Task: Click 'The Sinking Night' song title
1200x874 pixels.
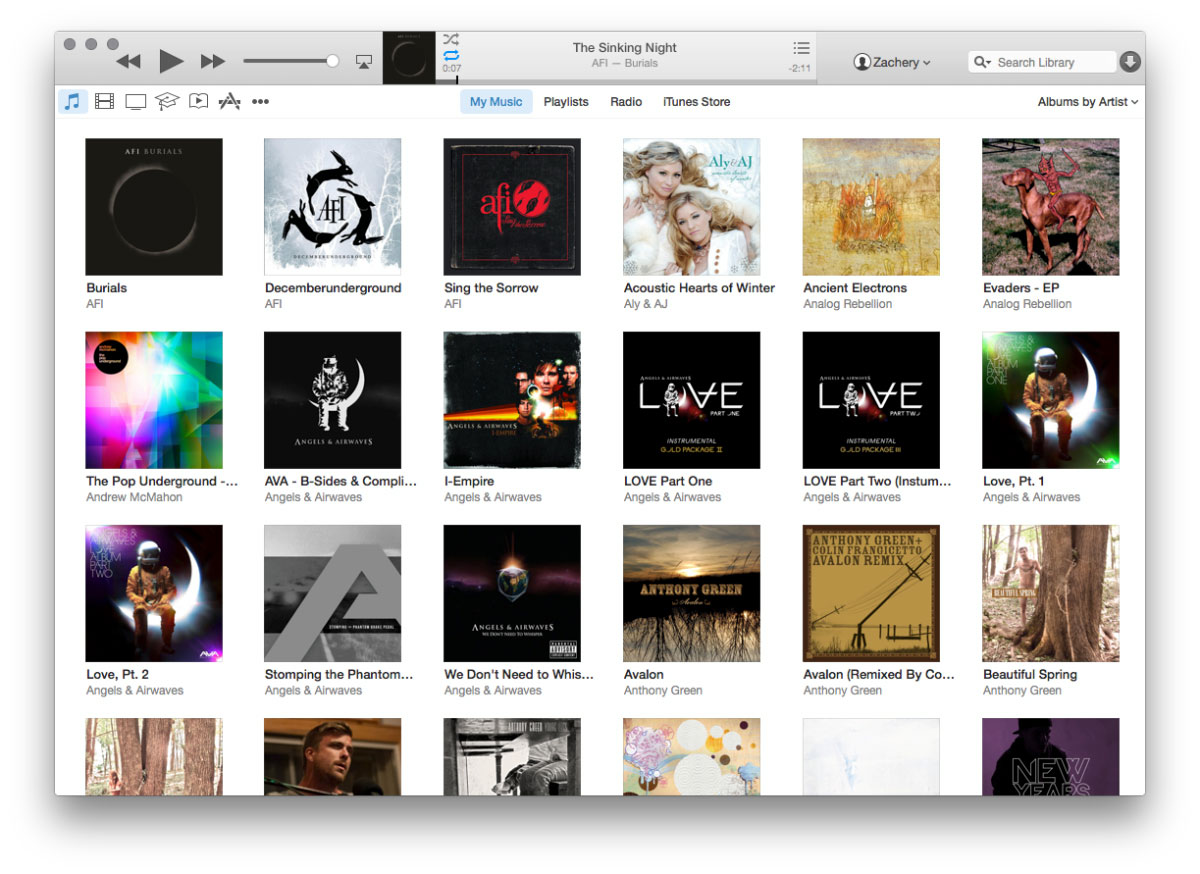Action: (625, 47)
